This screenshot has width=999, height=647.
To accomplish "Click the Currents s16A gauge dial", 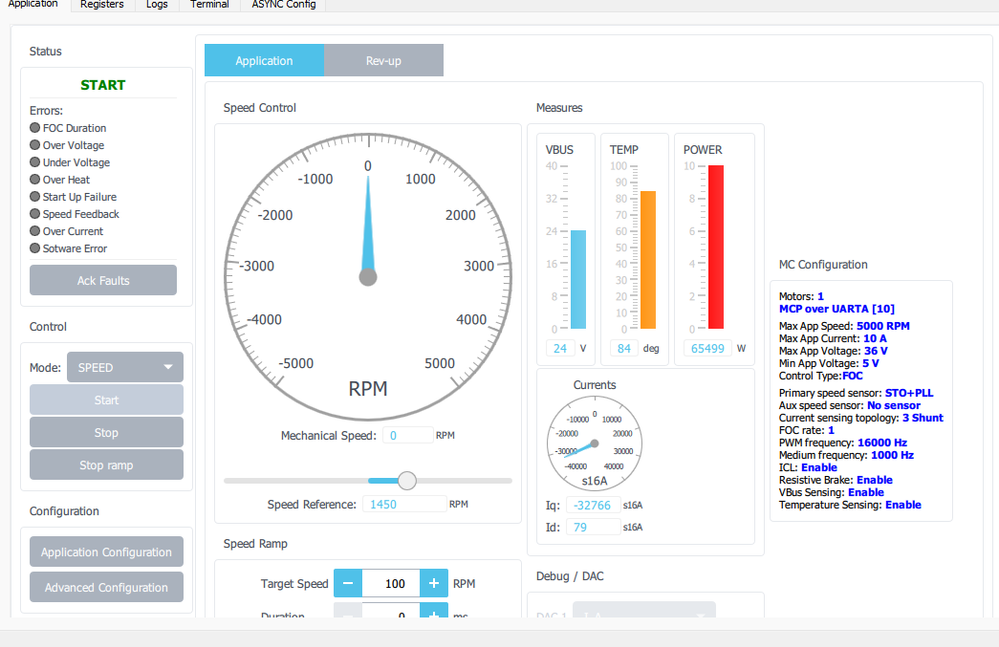I will (x=594, y=443).
